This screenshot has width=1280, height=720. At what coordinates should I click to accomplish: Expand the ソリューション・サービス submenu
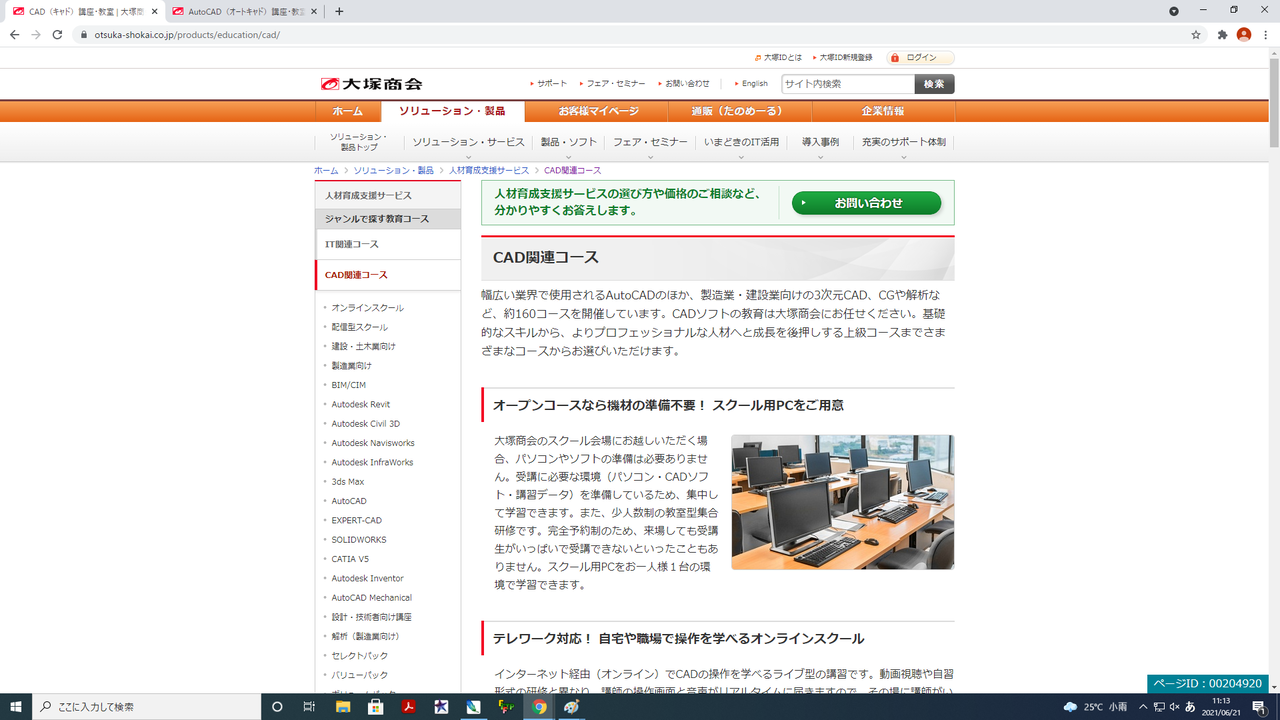pyautogui.click(x=468, y=142)
